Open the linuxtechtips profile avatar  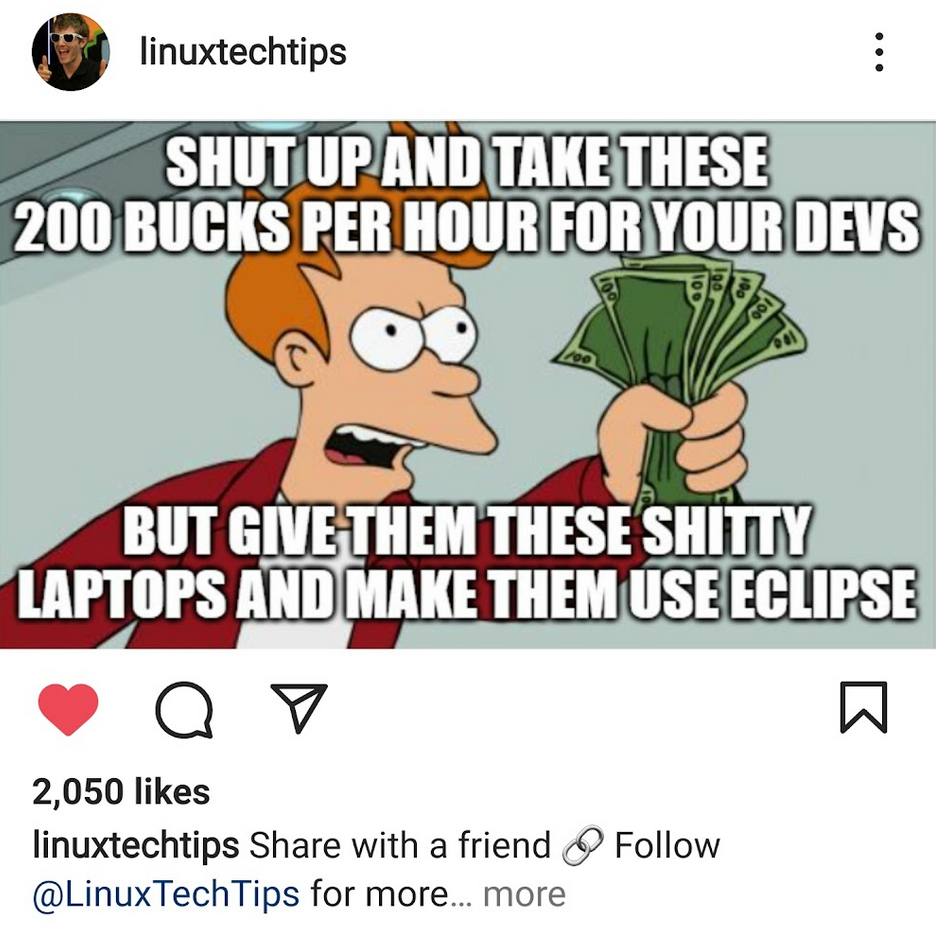(70, 52)
